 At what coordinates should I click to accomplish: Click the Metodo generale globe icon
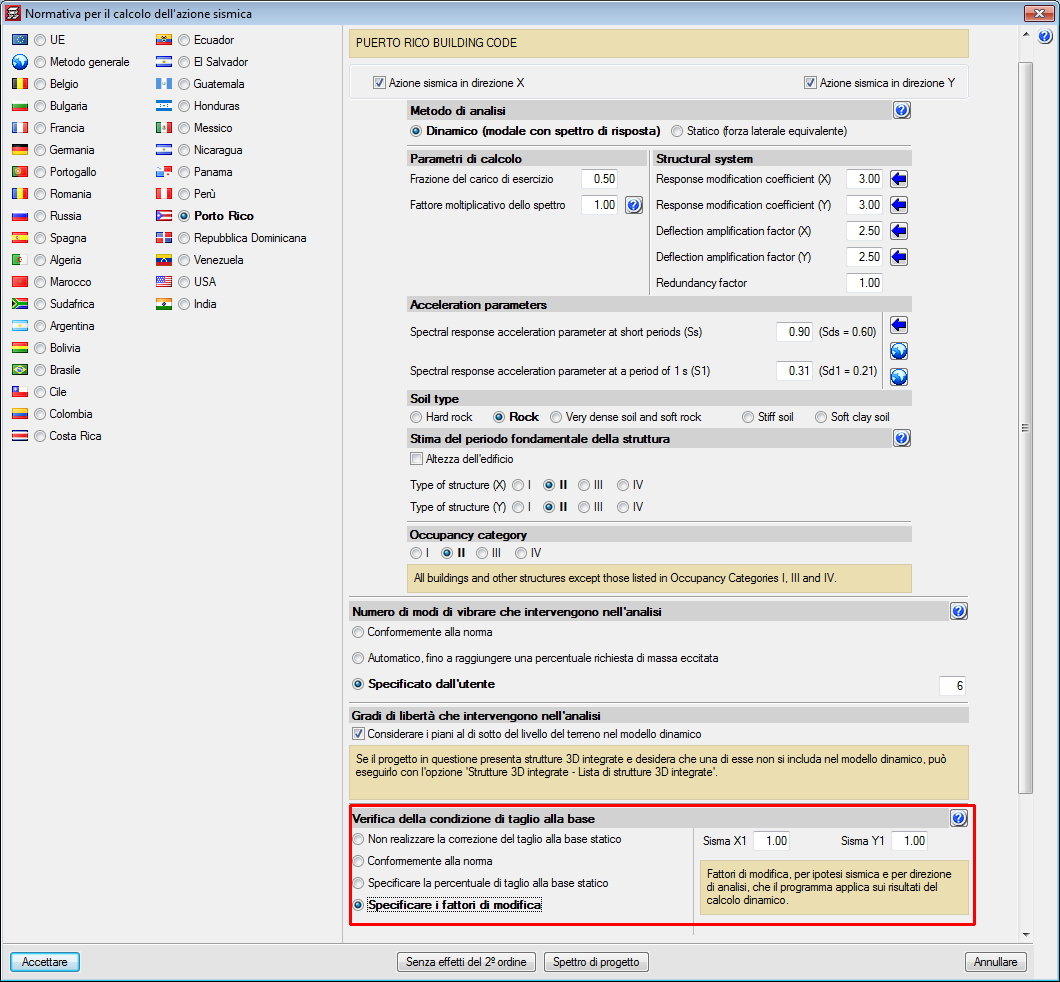(x=20, y=62)
